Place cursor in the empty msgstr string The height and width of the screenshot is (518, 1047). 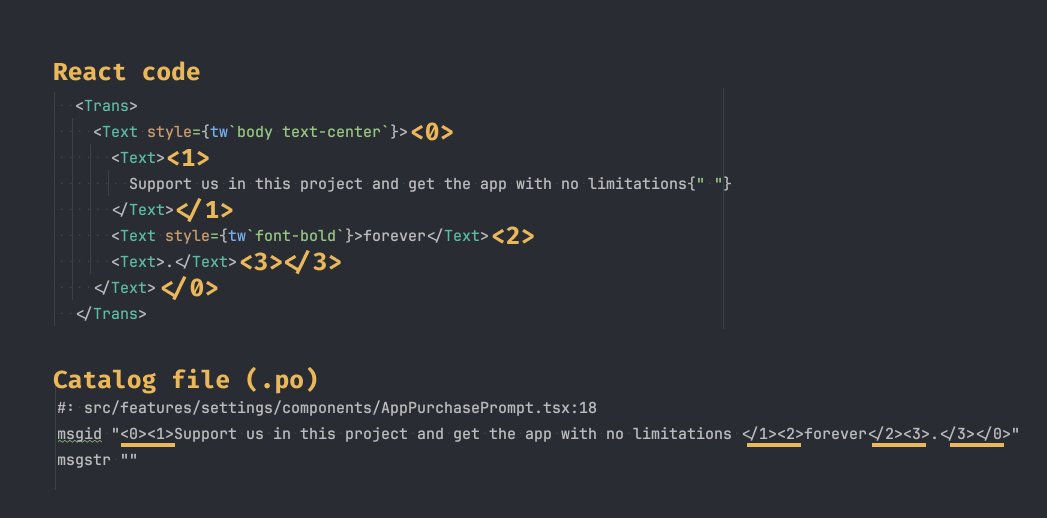point(128,460)
